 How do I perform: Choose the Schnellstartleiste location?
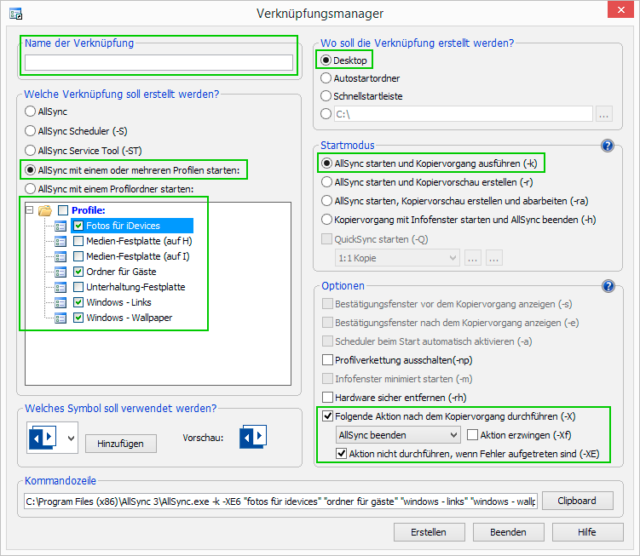point(326,96)
